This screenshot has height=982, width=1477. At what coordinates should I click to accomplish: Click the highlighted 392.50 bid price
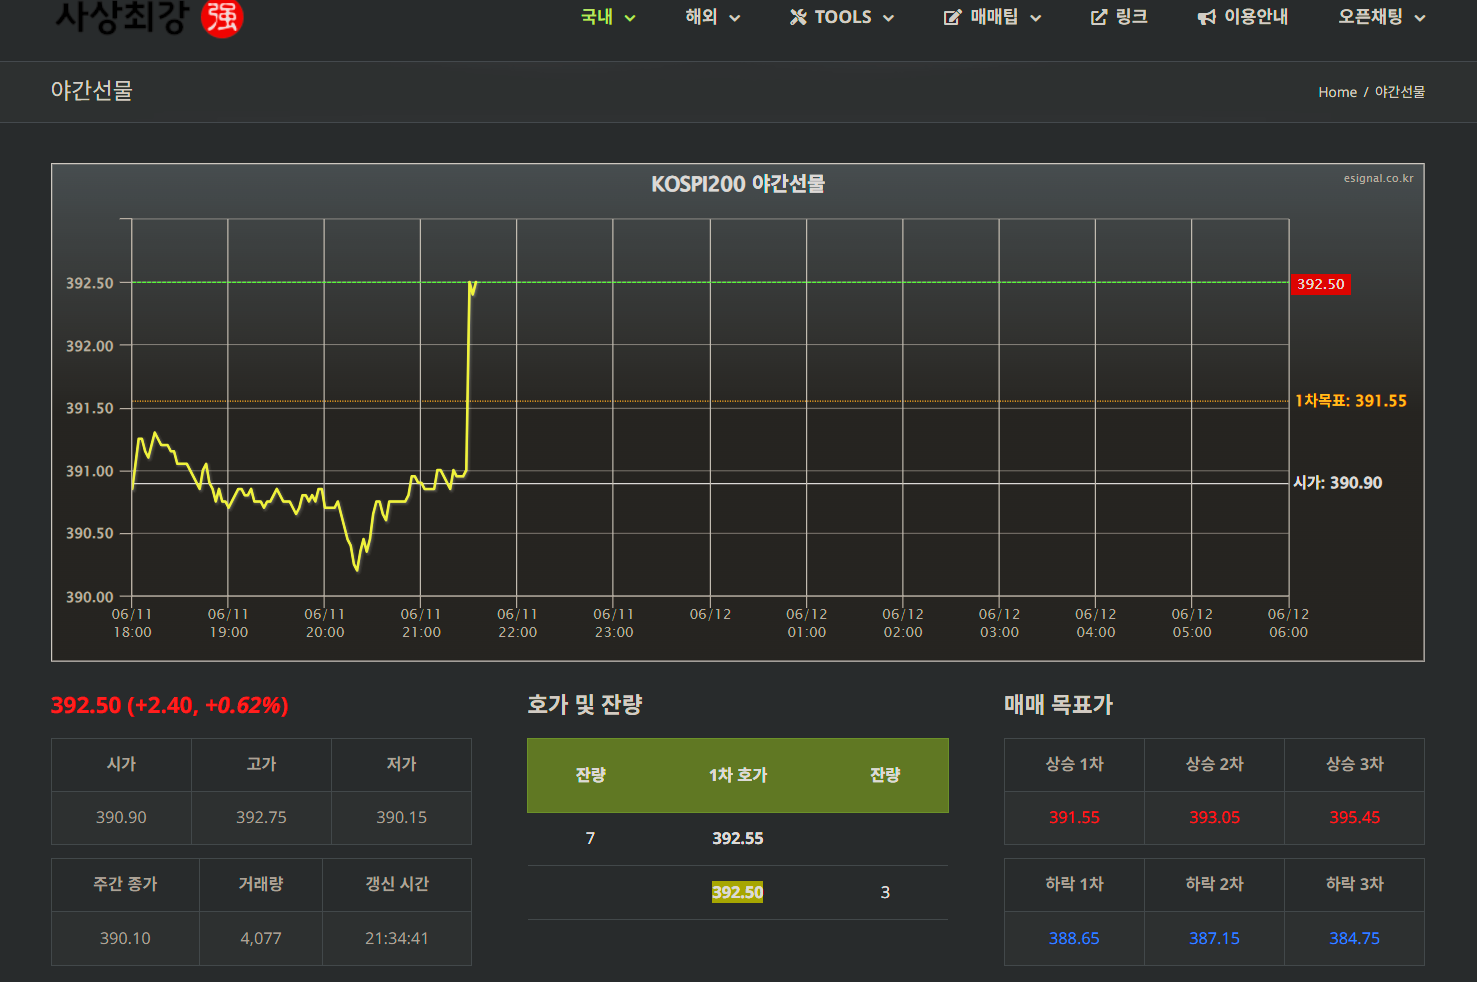click(x=737, y=892)
